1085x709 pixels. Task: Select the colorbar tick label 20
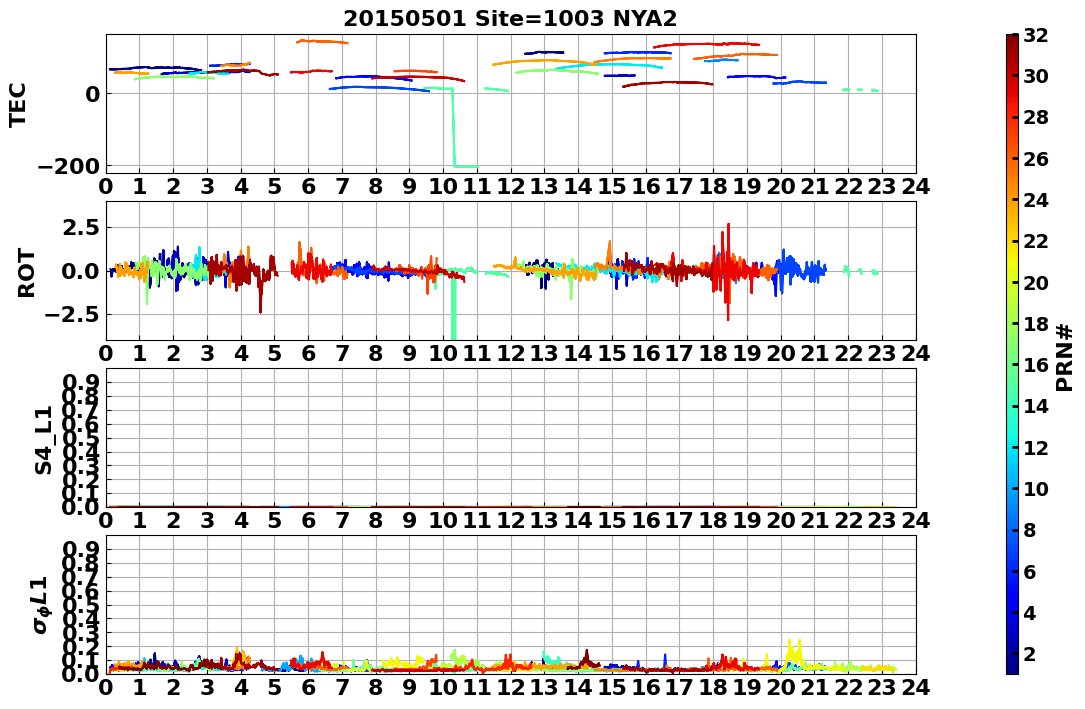tap(1036, 283)
